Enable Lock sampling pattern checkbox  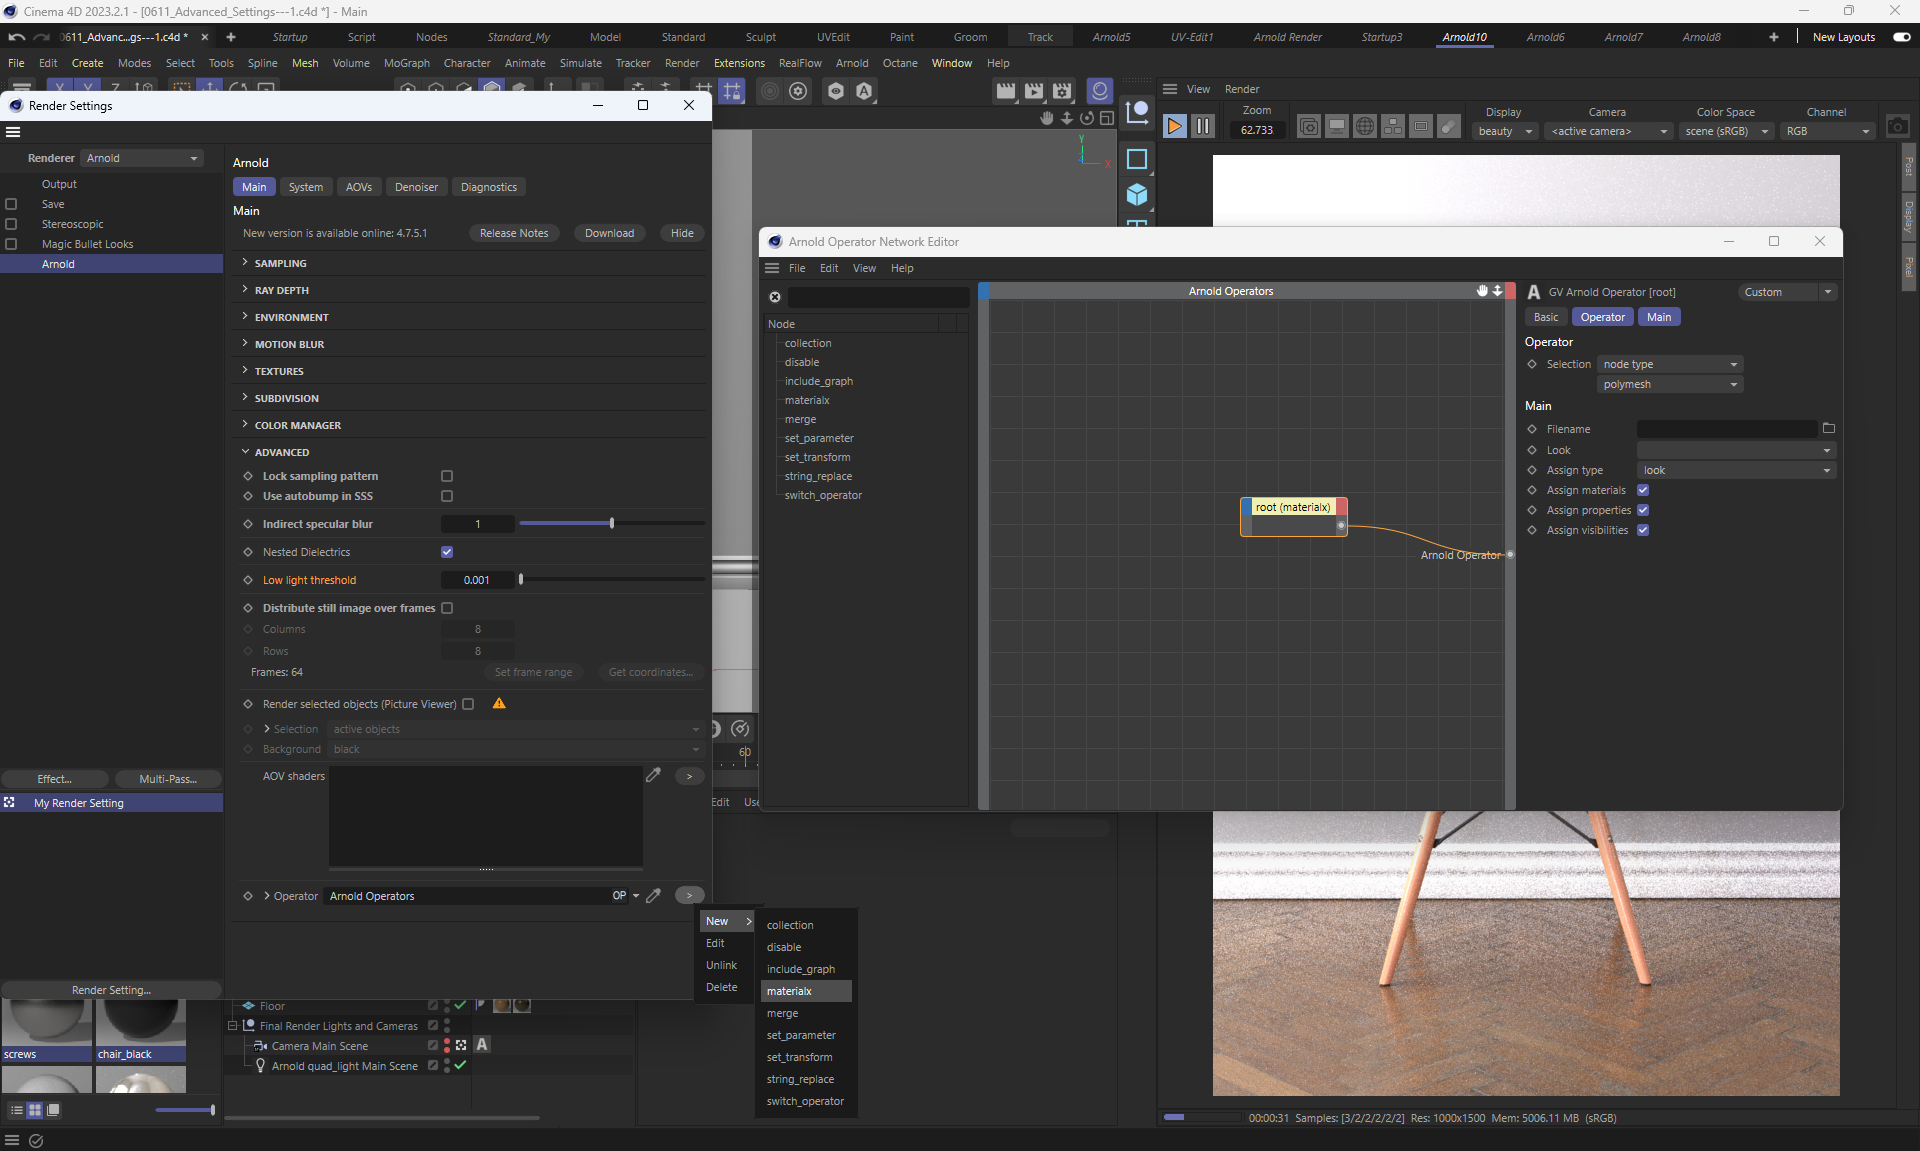coord(447,476)
